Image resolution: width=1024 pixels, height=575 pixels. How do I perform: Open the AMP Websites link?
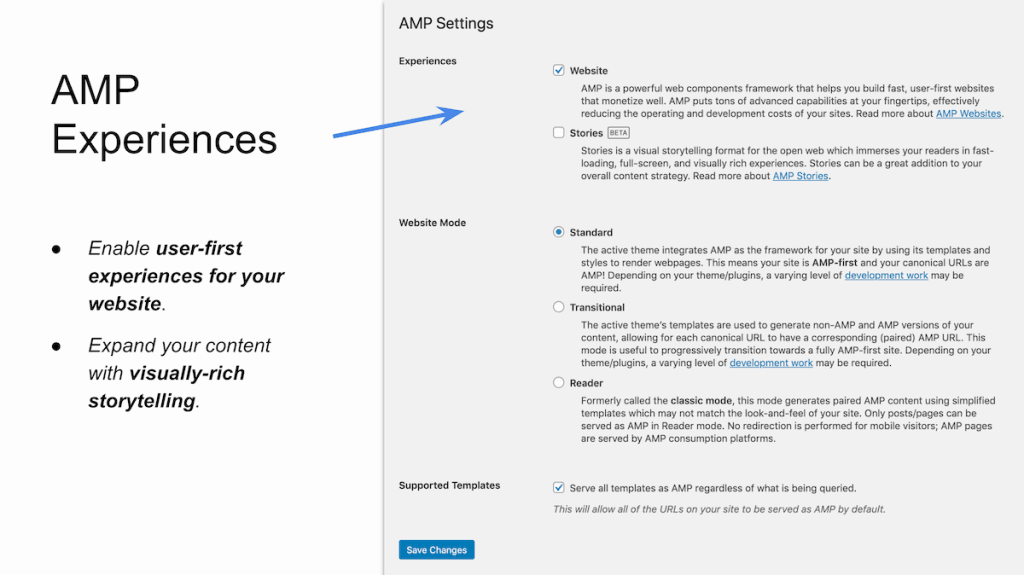[968, 114]
